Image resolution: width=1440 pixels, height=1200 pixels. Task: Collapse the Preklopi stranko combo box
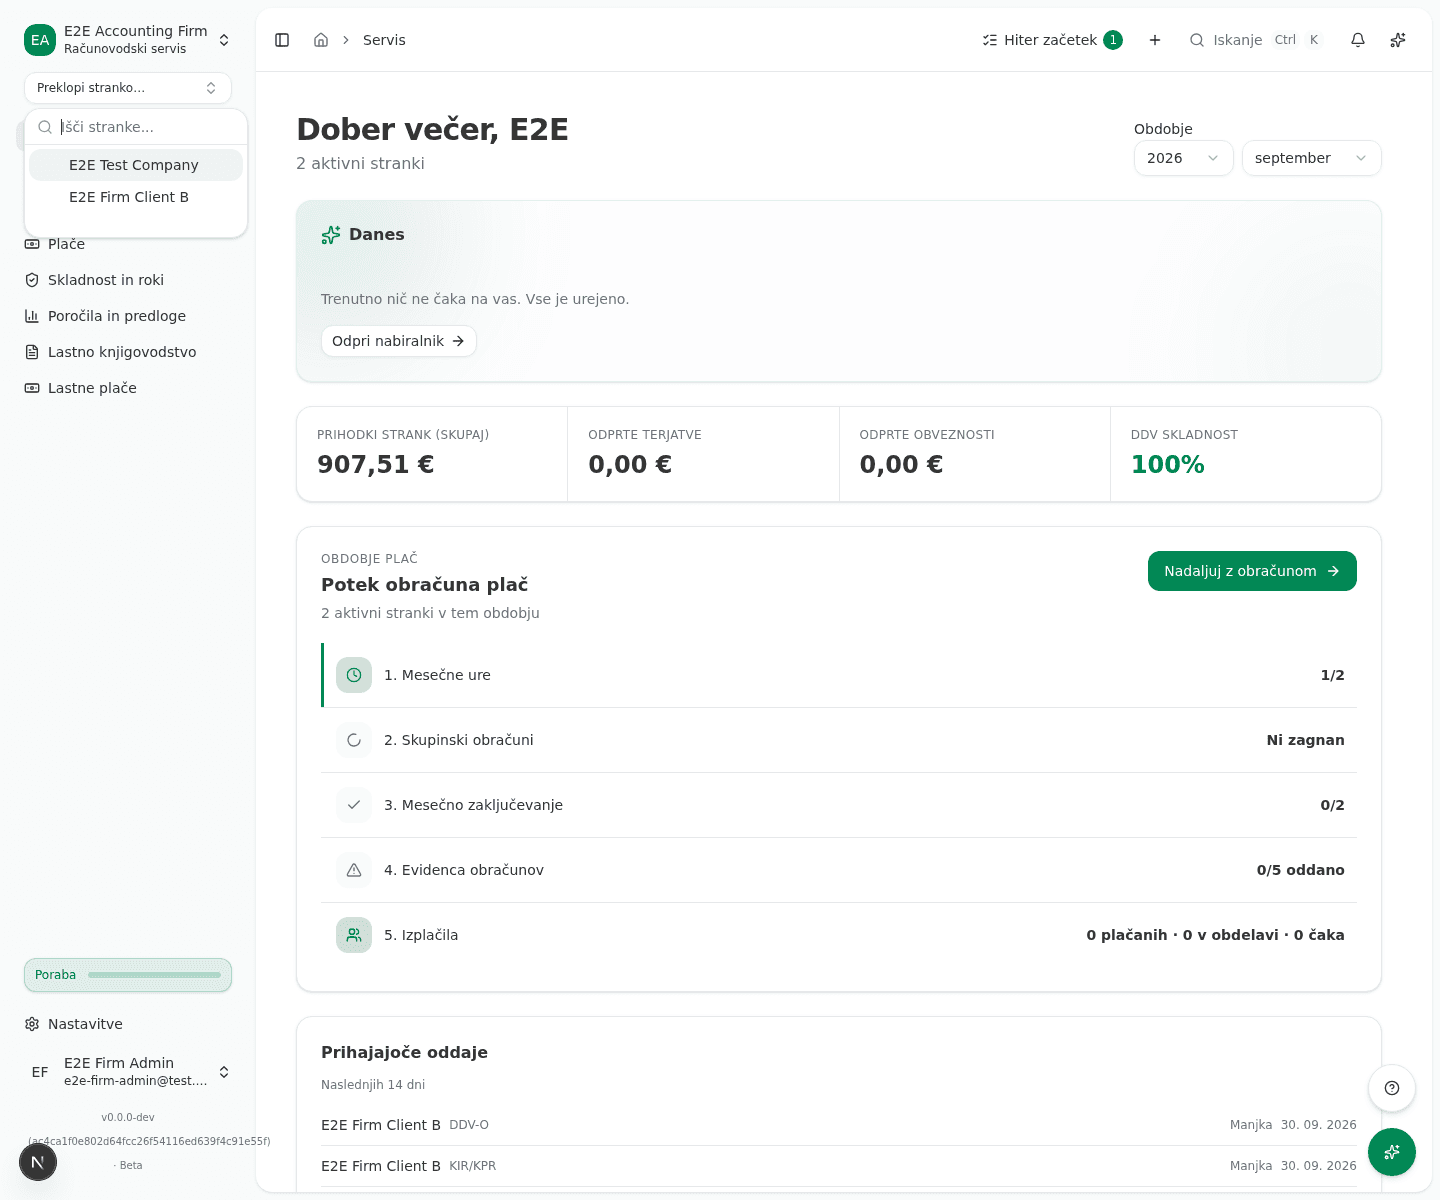click(x=128, y=88)
